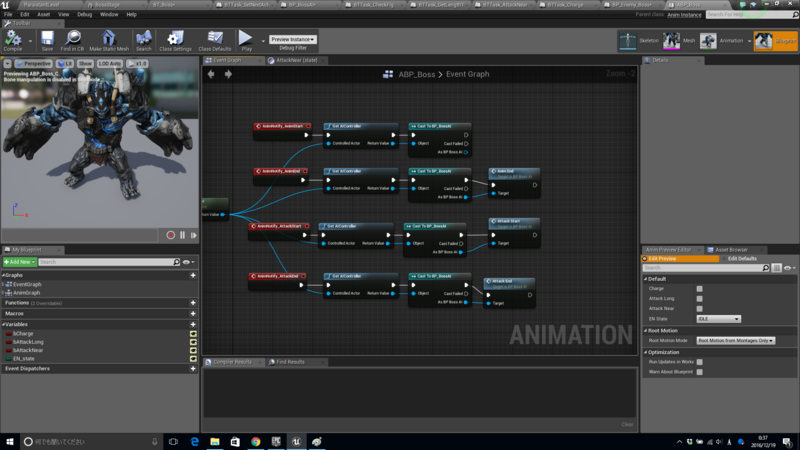Image resolution: width=800 pixels, height=450 pixels.
Task: Switch to Skeleton editor mode
Action: coord(639,41)
